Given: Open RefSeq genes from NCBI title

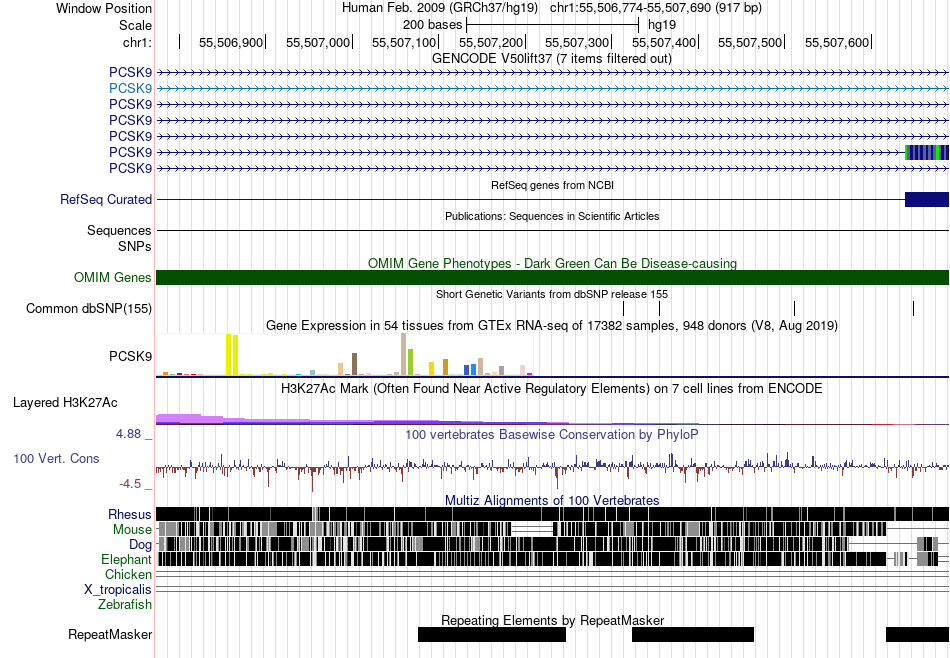Looking at the screenshot, I should (x=552, y=185).
